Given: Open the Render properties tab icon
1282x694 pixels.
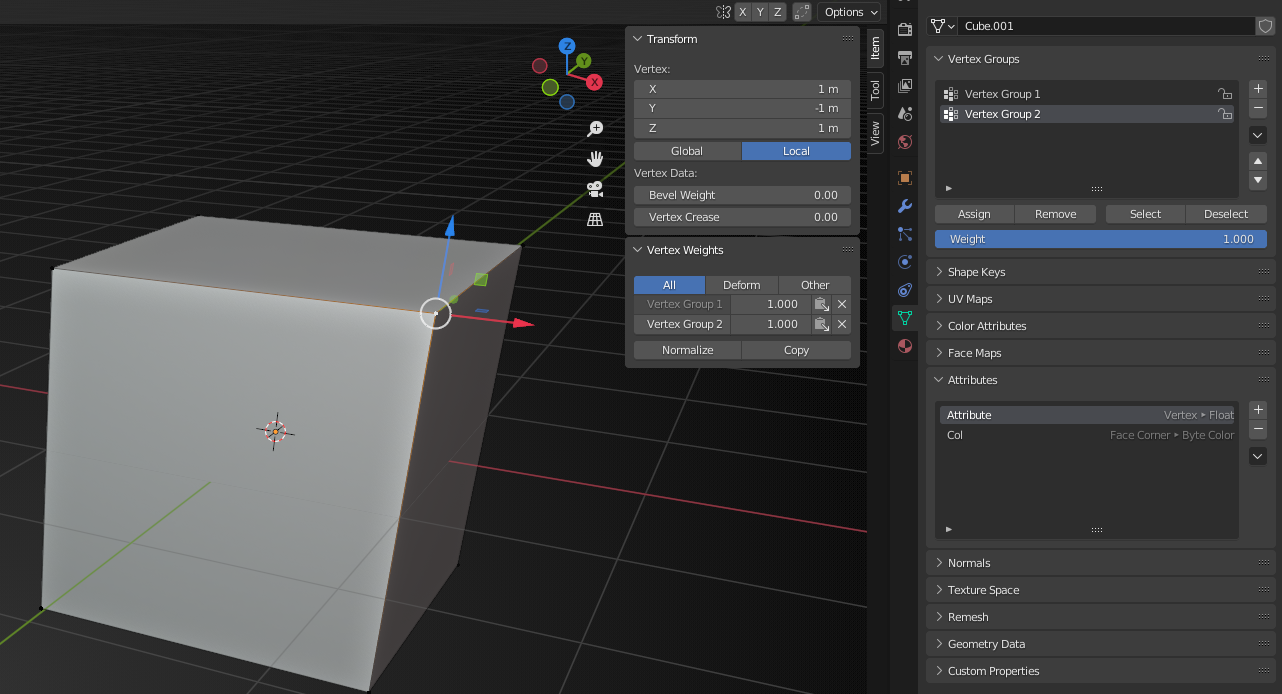Looking at the screenshot, I should coord(905,29).
